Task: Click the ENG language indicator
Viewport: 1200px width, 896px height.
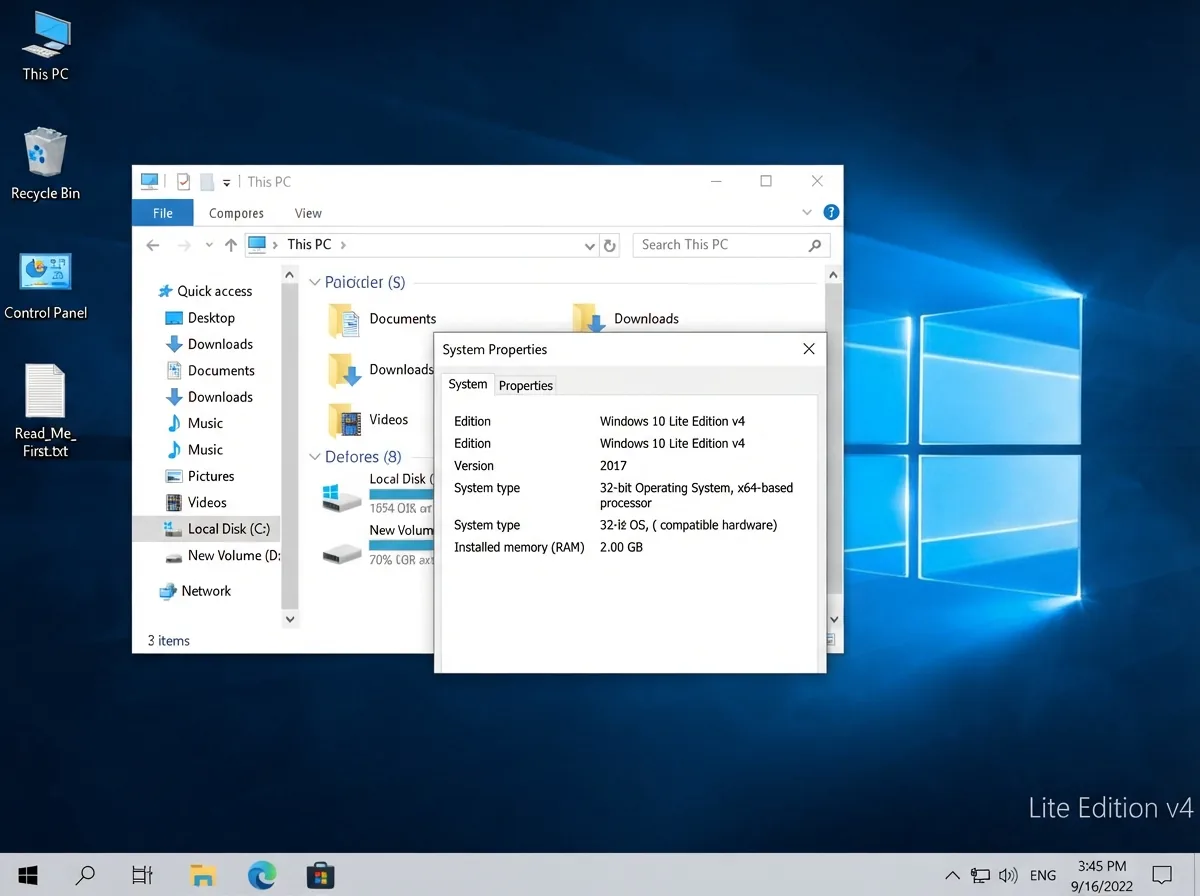Action: [x=1042, y=875]
